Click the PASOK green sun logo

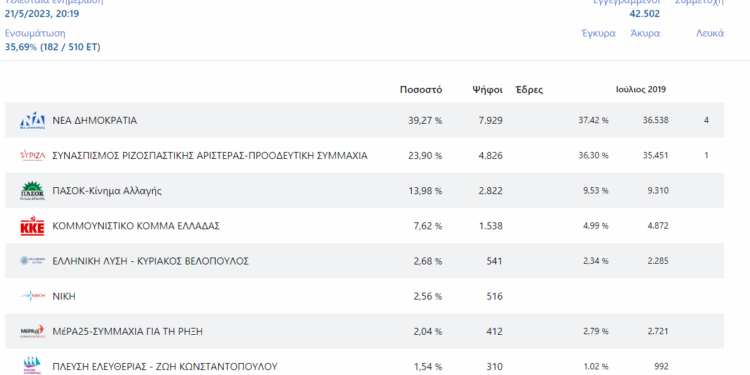[x=32, y=191]
